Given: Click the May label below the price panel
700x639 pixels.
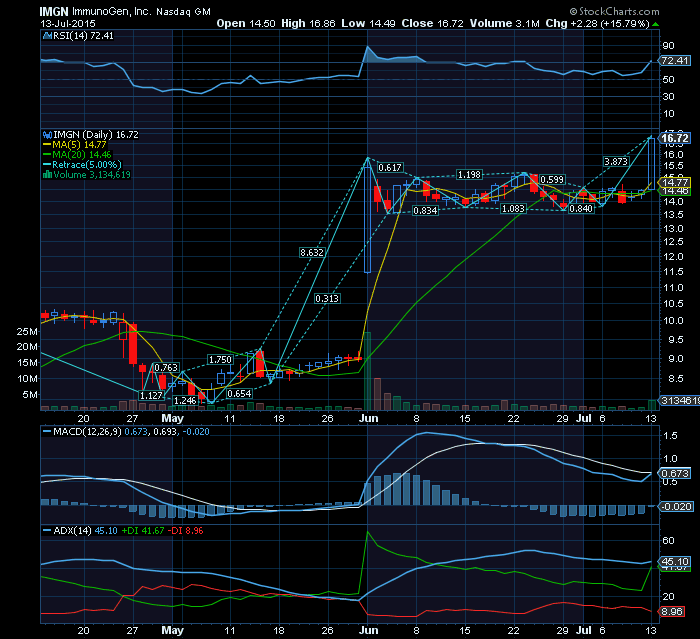Looking at the screenshot, I should (172, 418).
